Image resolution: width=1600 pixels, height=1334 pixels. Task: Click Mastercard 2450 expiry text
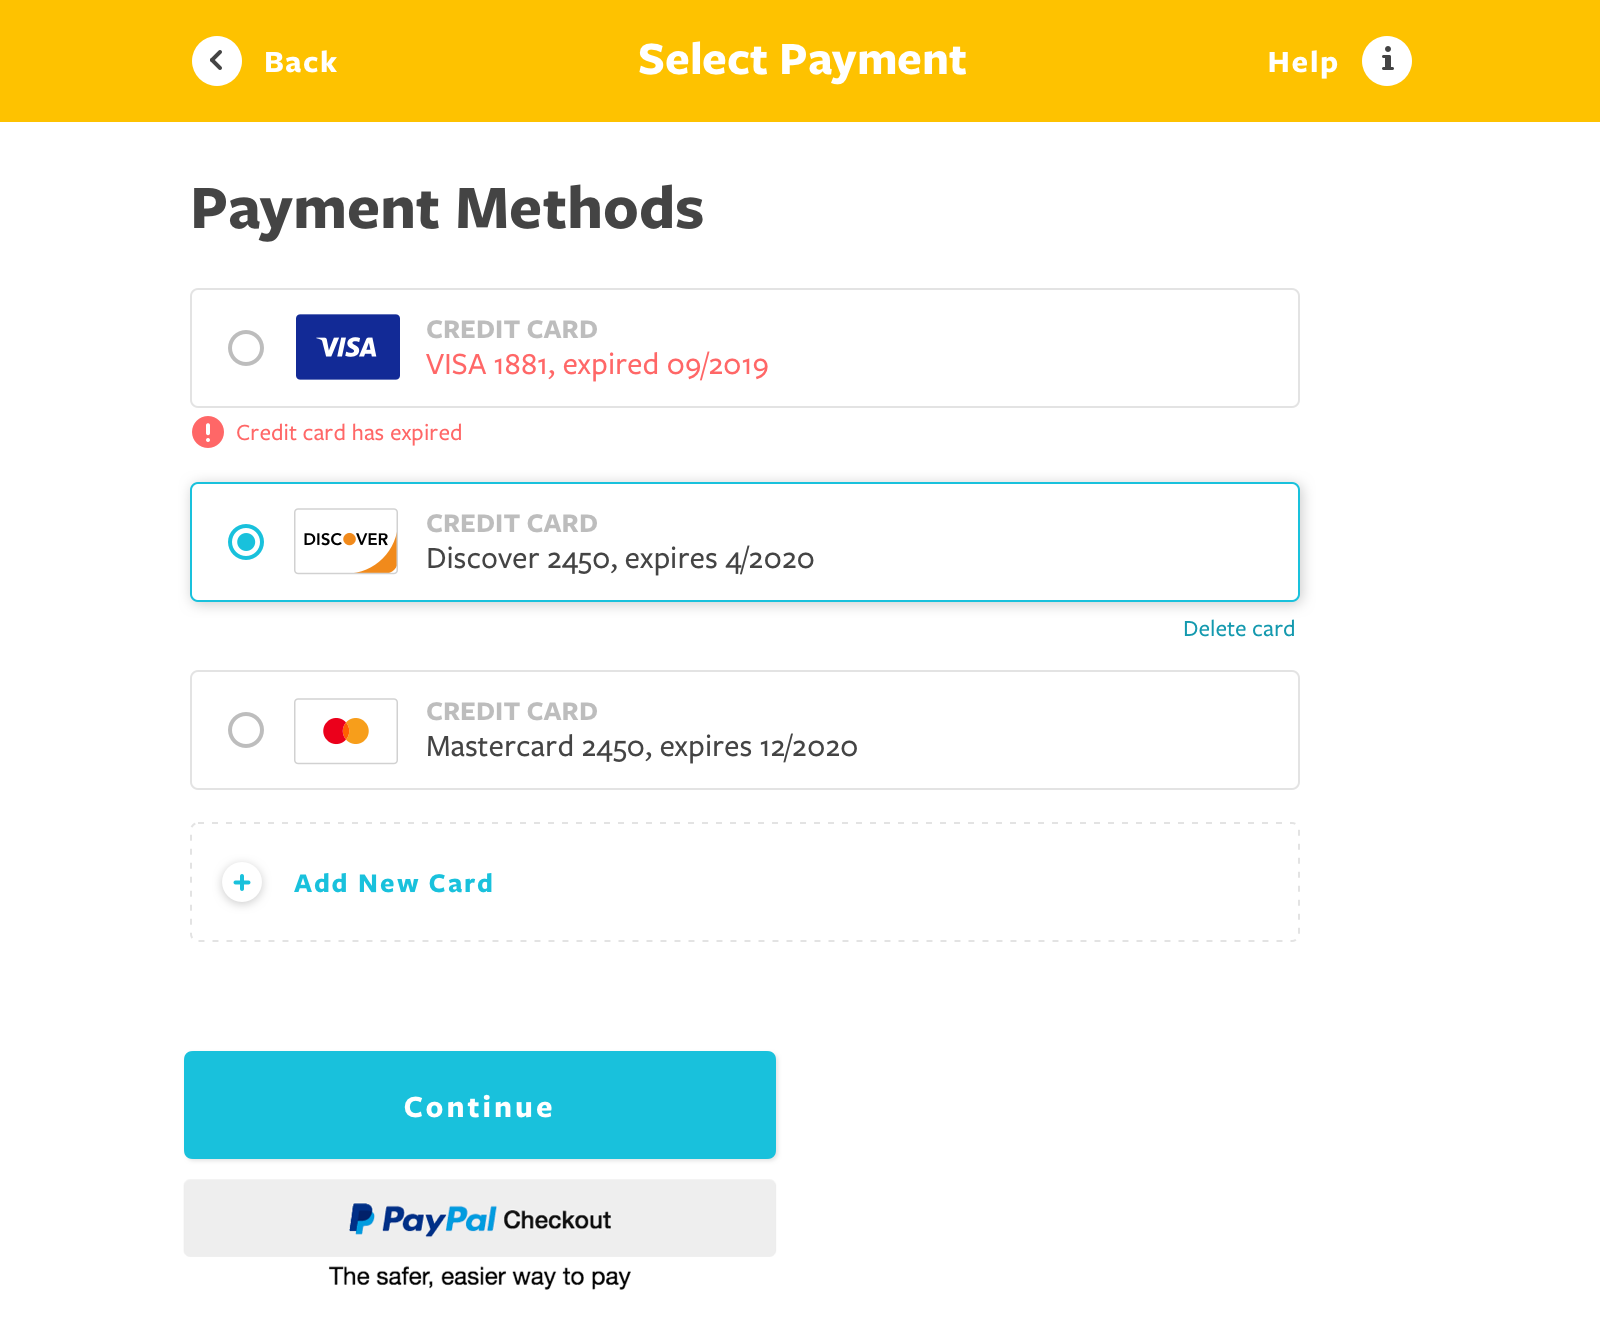(x=641, y=747)
